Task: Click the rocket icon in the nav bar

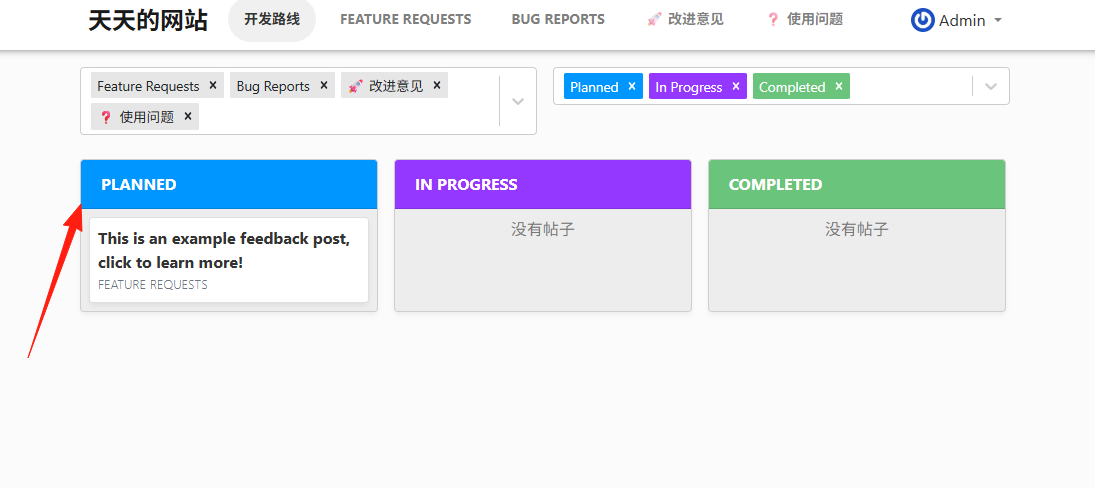Action: [654, 20]
